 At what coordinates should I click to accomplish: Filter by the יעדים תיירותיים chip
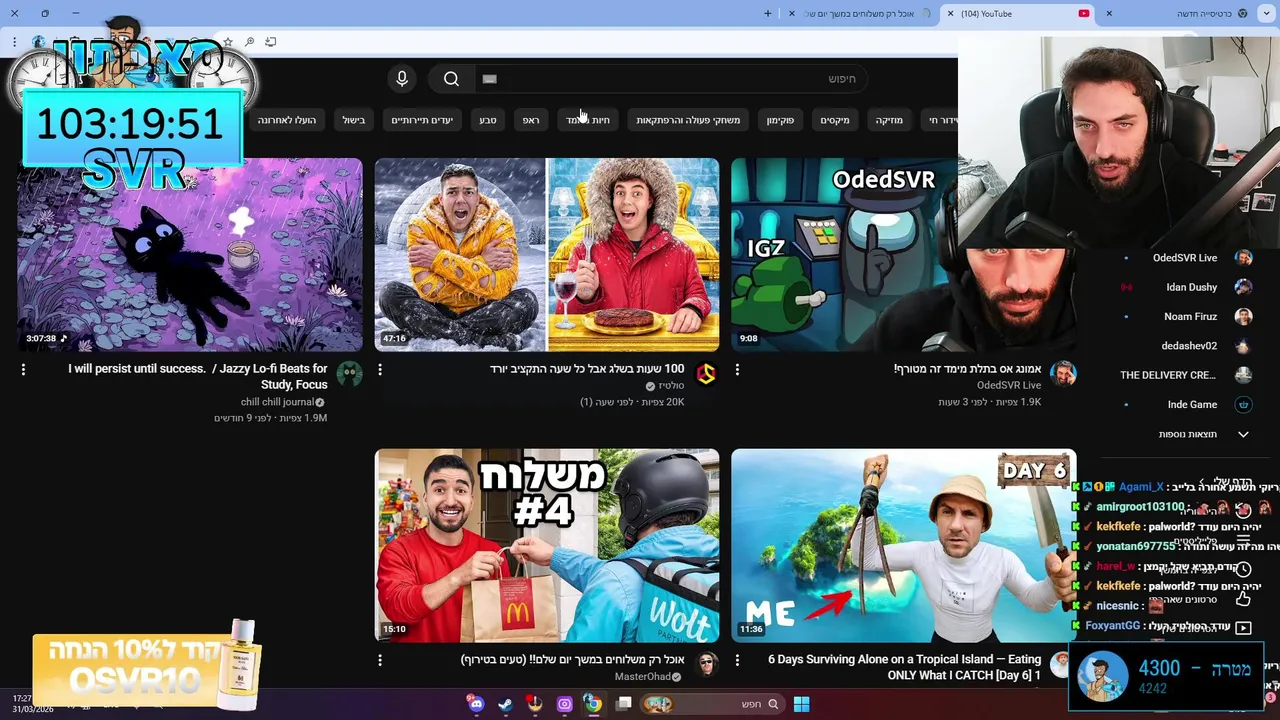pyautogui.click(x=422, y=120)
